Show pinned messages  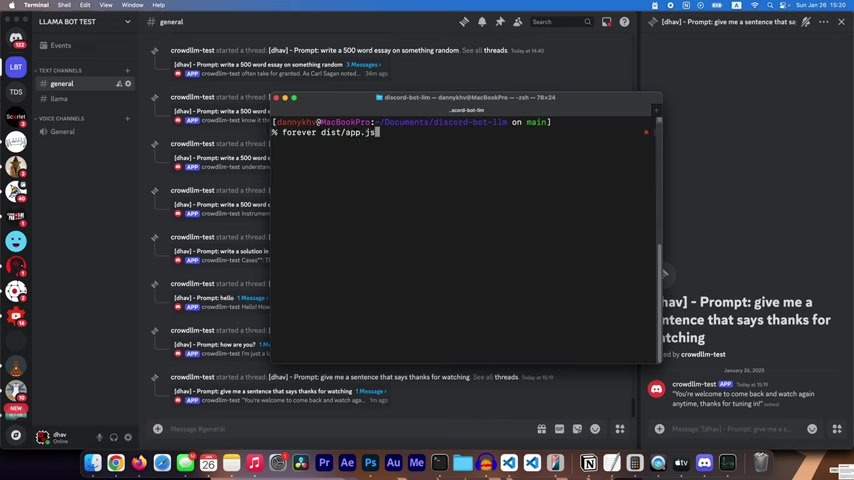tap(500, 22)
